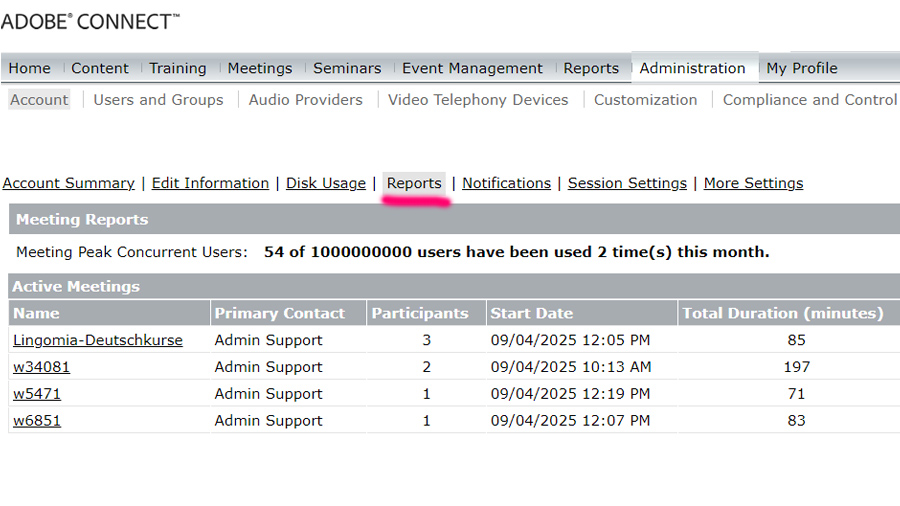The image size is (900, 506).
Task: Open Event Management tab
Action: click(x=472, y=68)
